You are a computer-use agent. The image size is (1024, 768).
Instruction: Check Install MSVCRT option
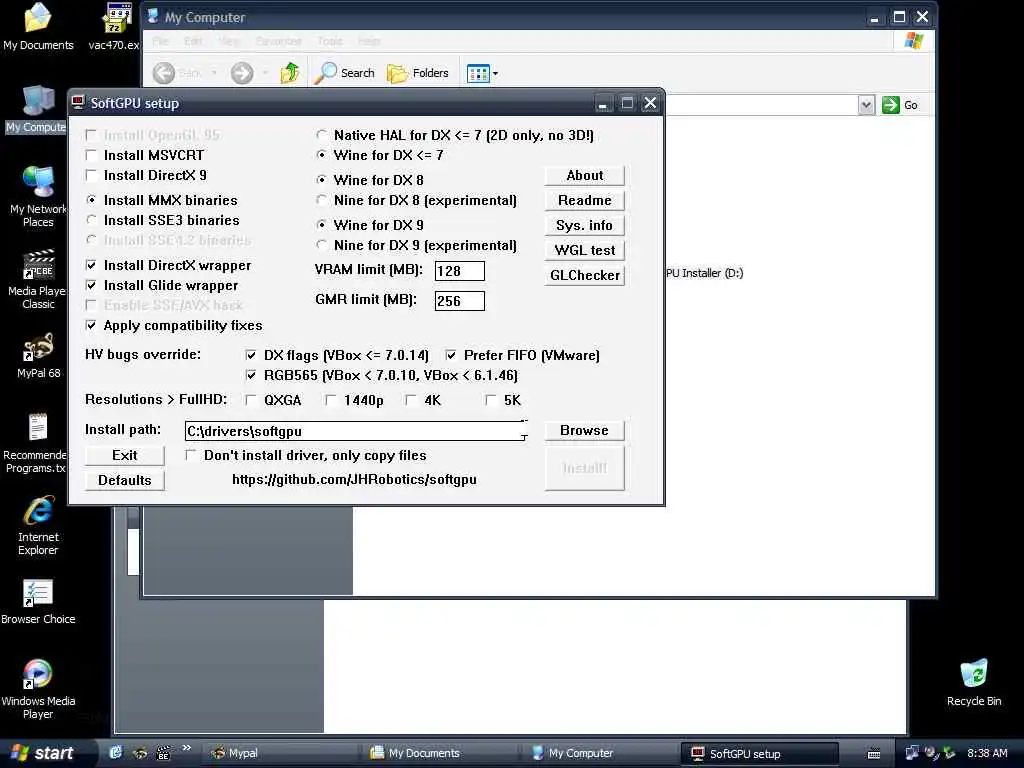pos(91,155)
